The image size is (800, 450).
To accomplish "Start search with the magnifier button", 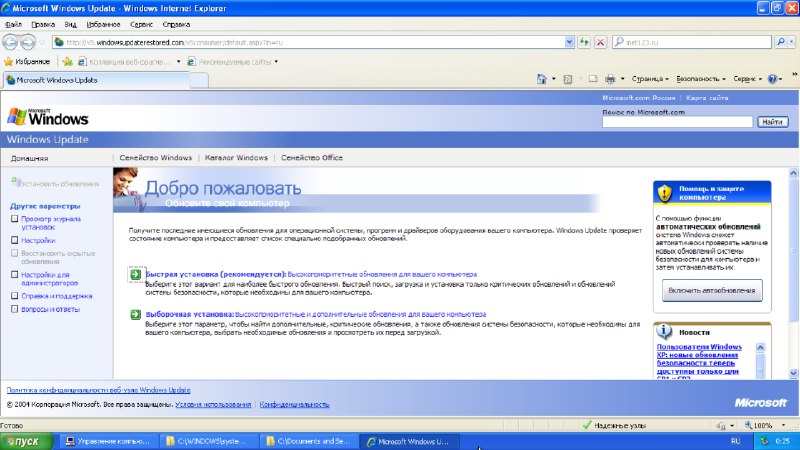I will tap(781, 42).
